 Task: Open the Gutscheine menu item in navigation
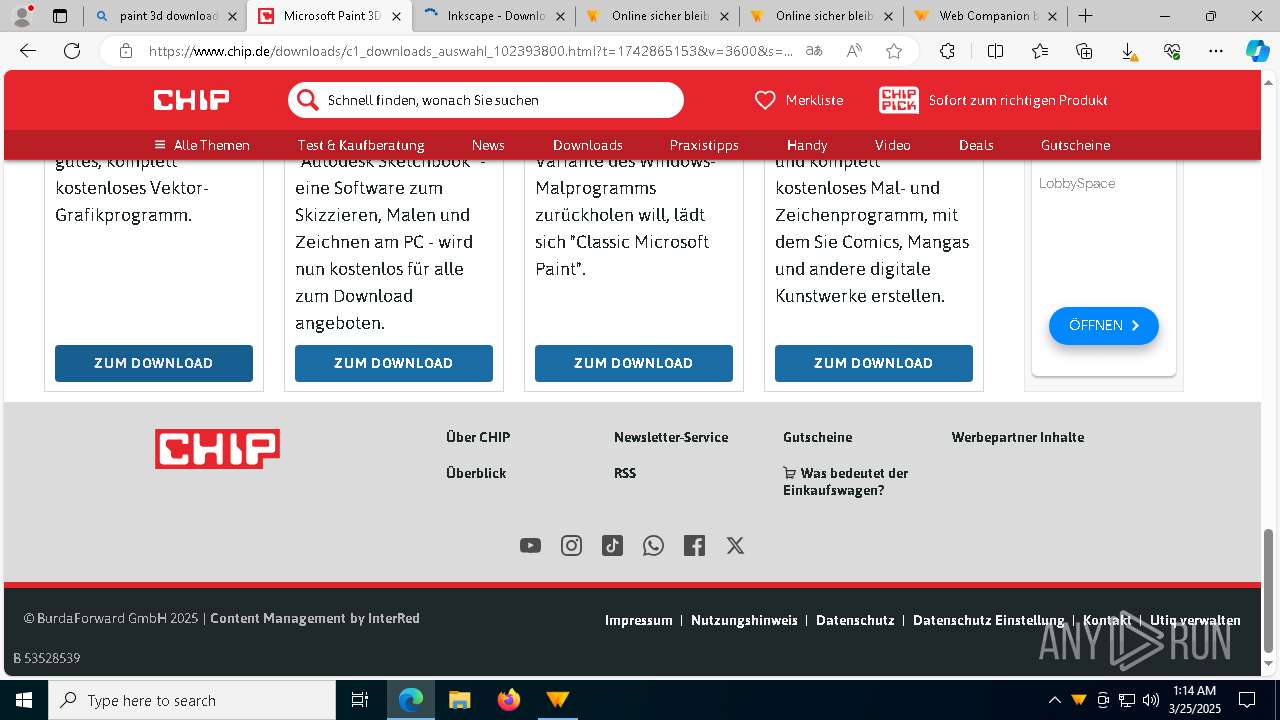pyautogui.click(x=1075, y=145)
